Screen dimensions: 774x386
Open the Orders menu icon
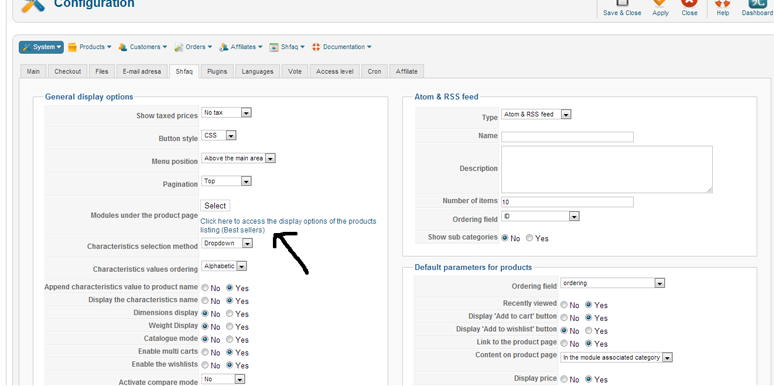179,47
